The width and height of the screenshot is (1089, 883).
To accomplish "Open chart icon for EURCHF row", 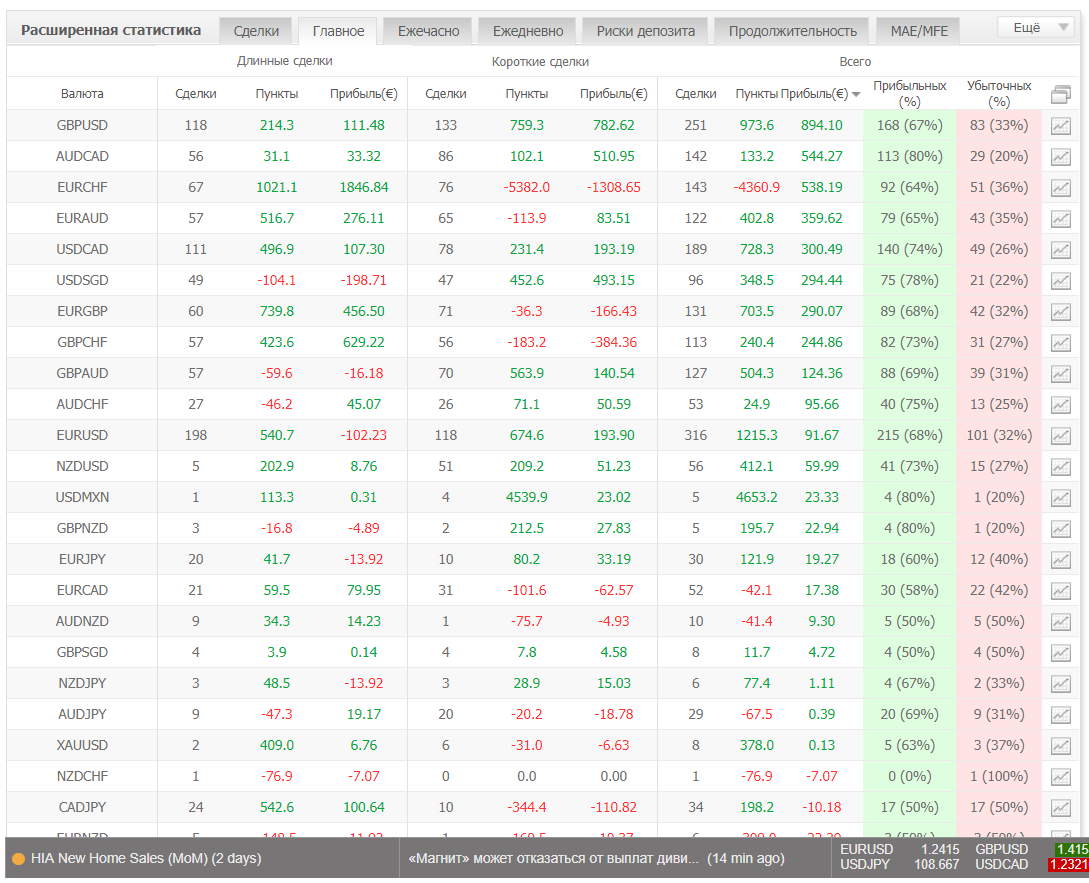I will pos(1060,188).
